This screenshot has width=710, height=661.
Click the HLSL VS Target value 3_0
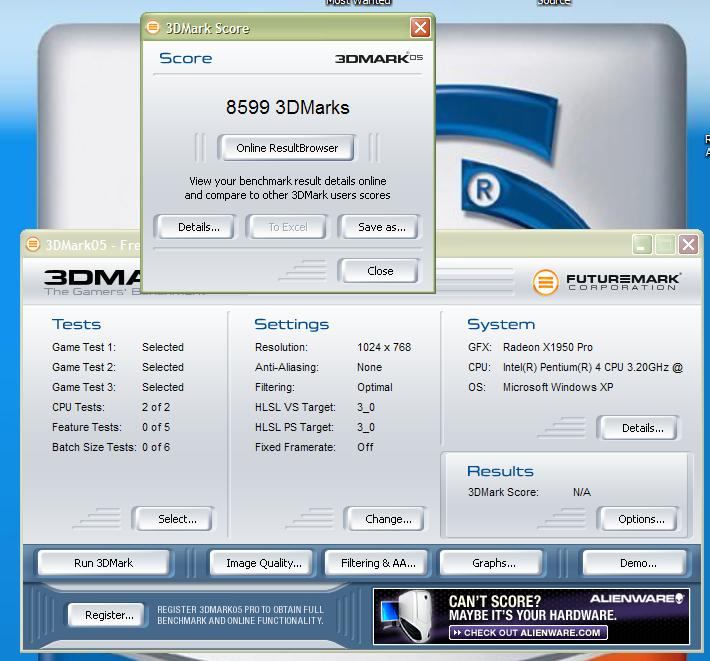point(365,407)
